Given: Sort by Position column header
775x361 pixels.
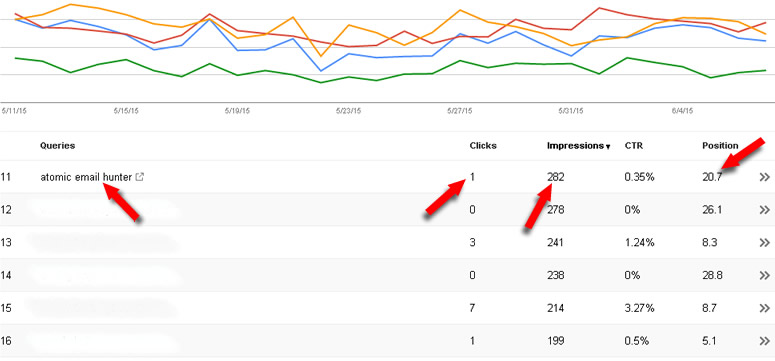Looking at the screenshot, I should [x=720, y=146].
